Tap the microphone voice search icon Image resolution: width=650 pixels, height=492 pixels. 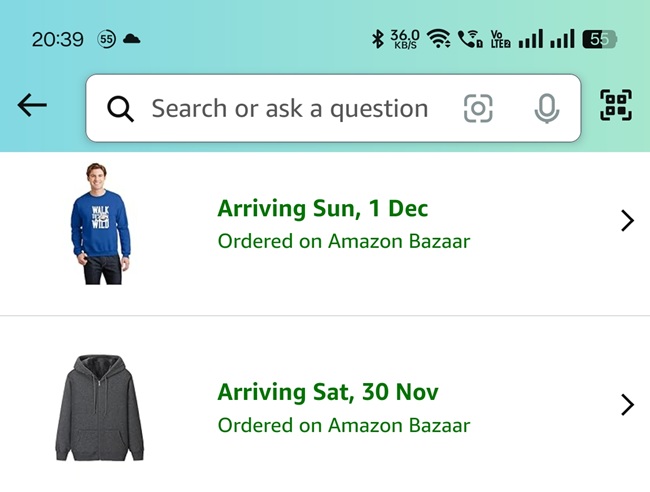546,109
